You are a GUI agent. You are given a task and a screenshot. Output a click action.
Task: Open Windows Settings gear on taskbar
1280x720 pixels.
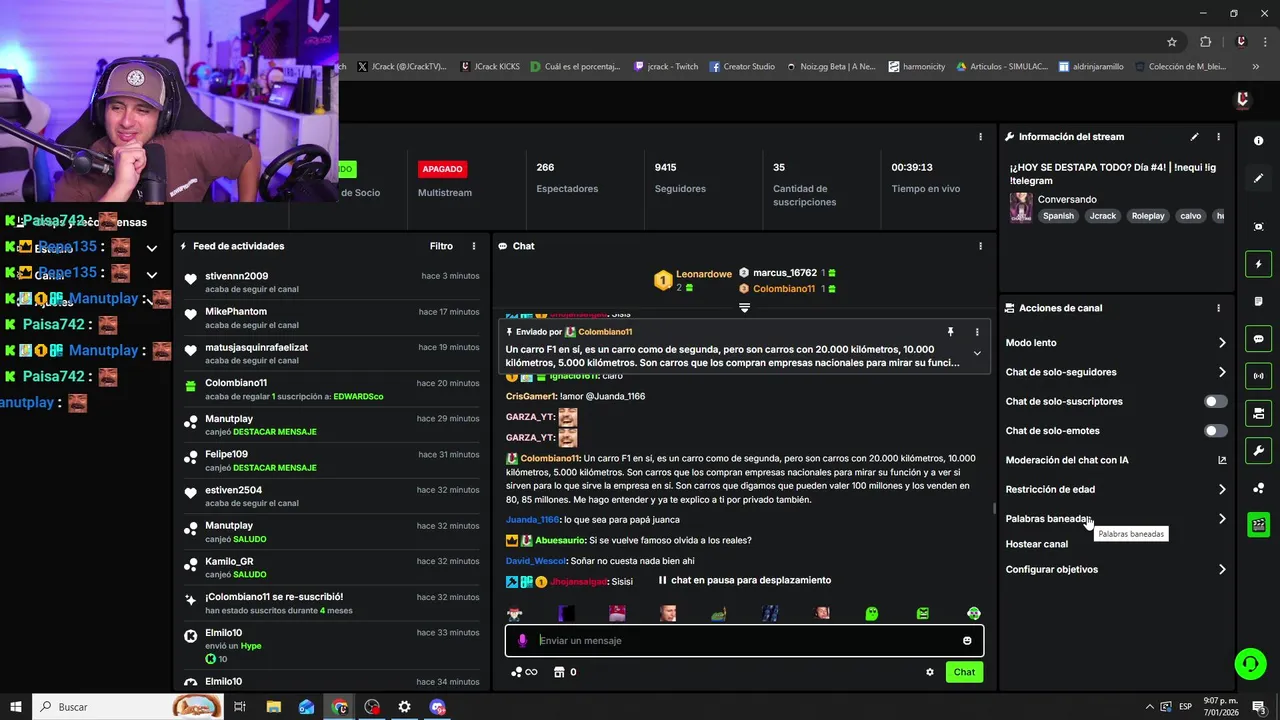click(x=404, y=707)
